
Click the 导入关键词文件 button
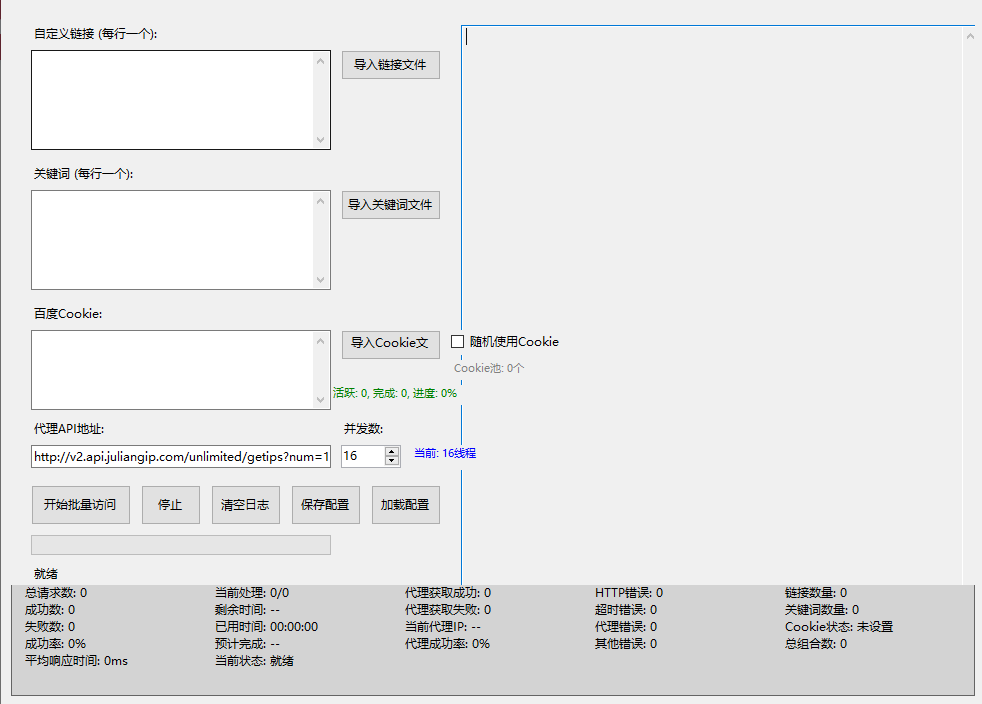[390, 205]
